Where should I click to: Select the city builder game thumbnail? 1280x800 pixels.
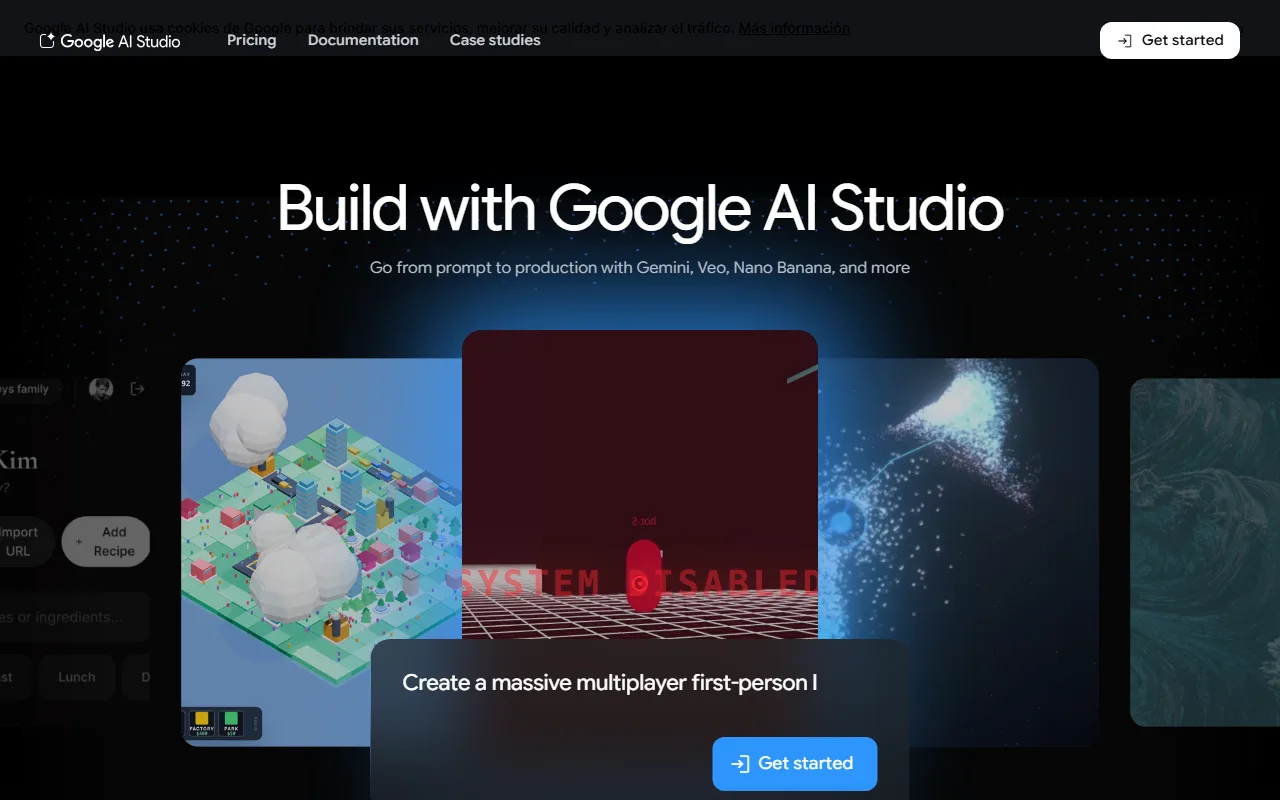tap(321, 552)
